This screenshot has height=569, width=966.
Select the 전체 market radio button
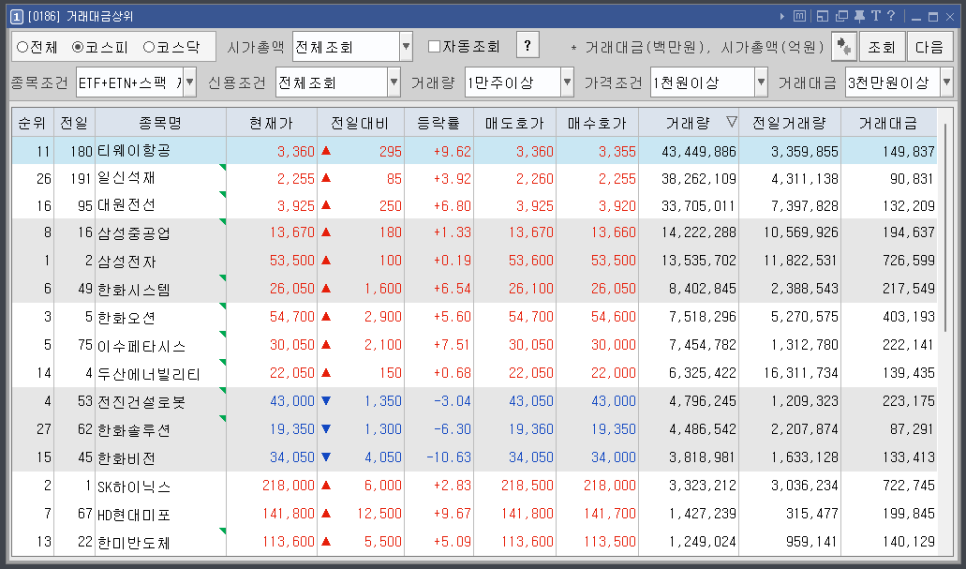click(22, 47)
